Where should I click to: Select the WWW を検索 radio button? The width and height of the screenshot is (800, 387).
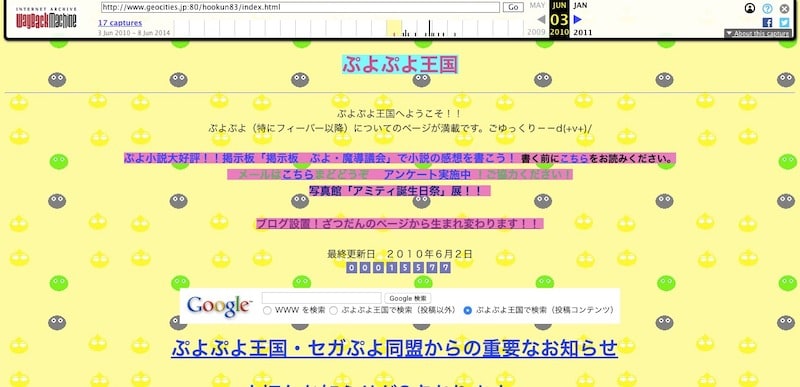coord(267,310)
